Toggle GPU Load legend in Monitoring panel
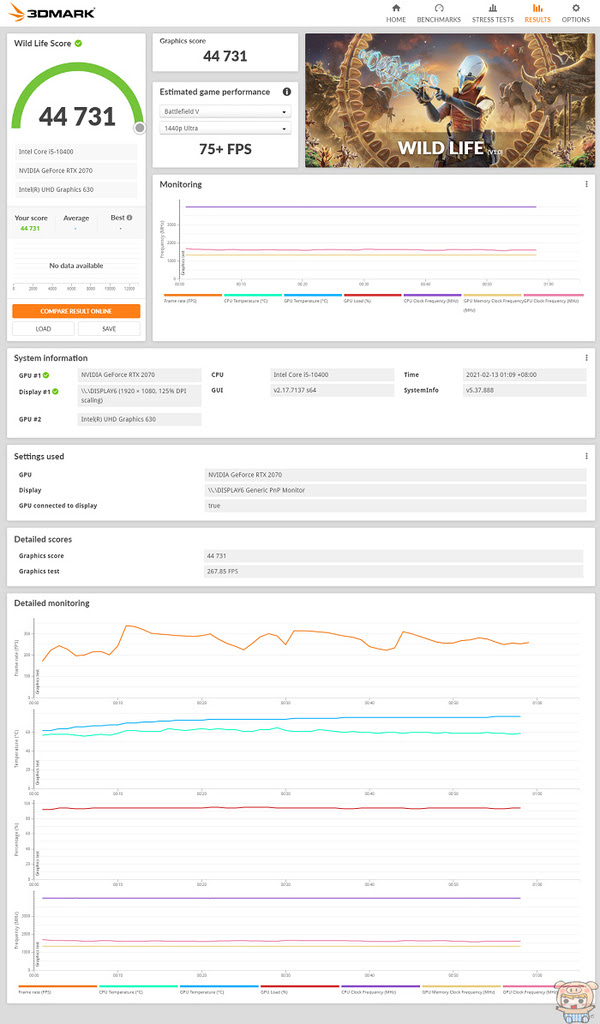Viewport: 600px width, 1024px height. (372, 298)
